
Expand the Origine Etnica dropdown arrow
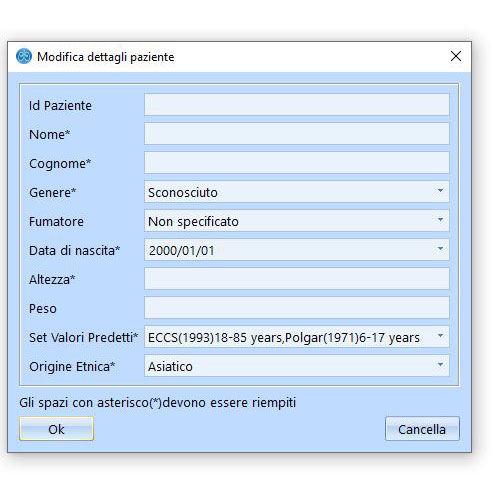point(440,365)
